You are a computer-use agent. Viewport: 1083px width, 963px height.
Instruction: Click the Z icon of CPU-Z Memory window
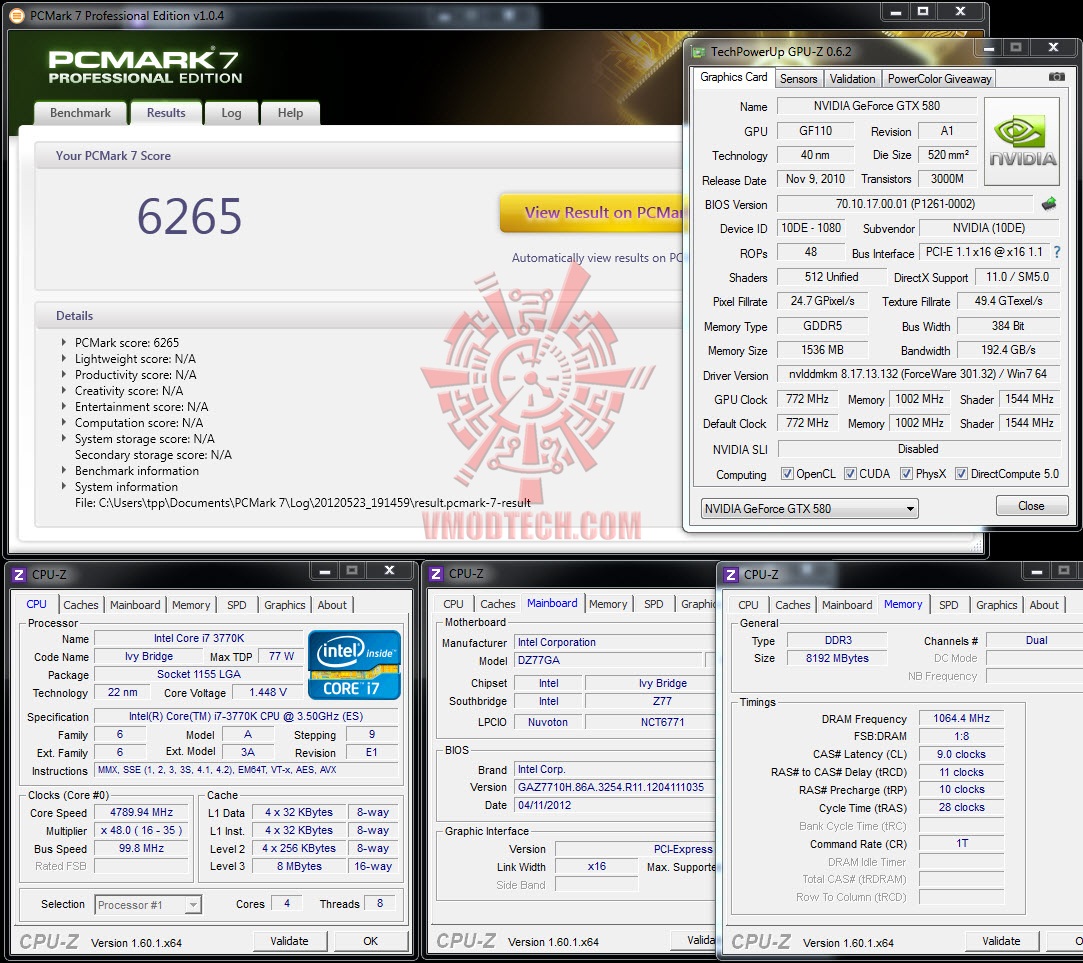point(731,575)
